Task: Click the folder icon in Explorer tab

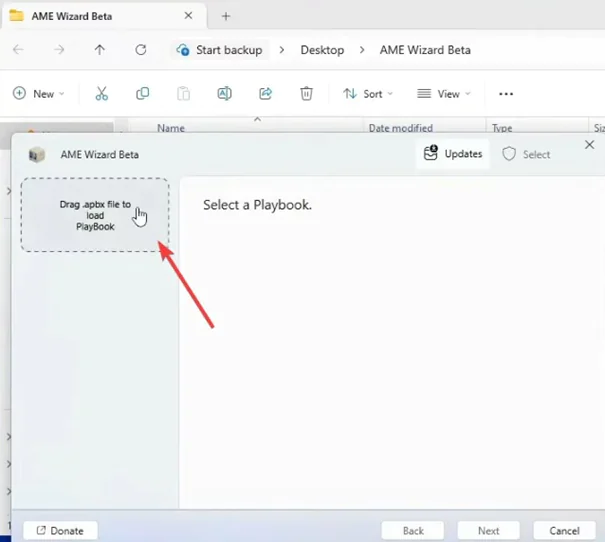Action: point(16,16)
